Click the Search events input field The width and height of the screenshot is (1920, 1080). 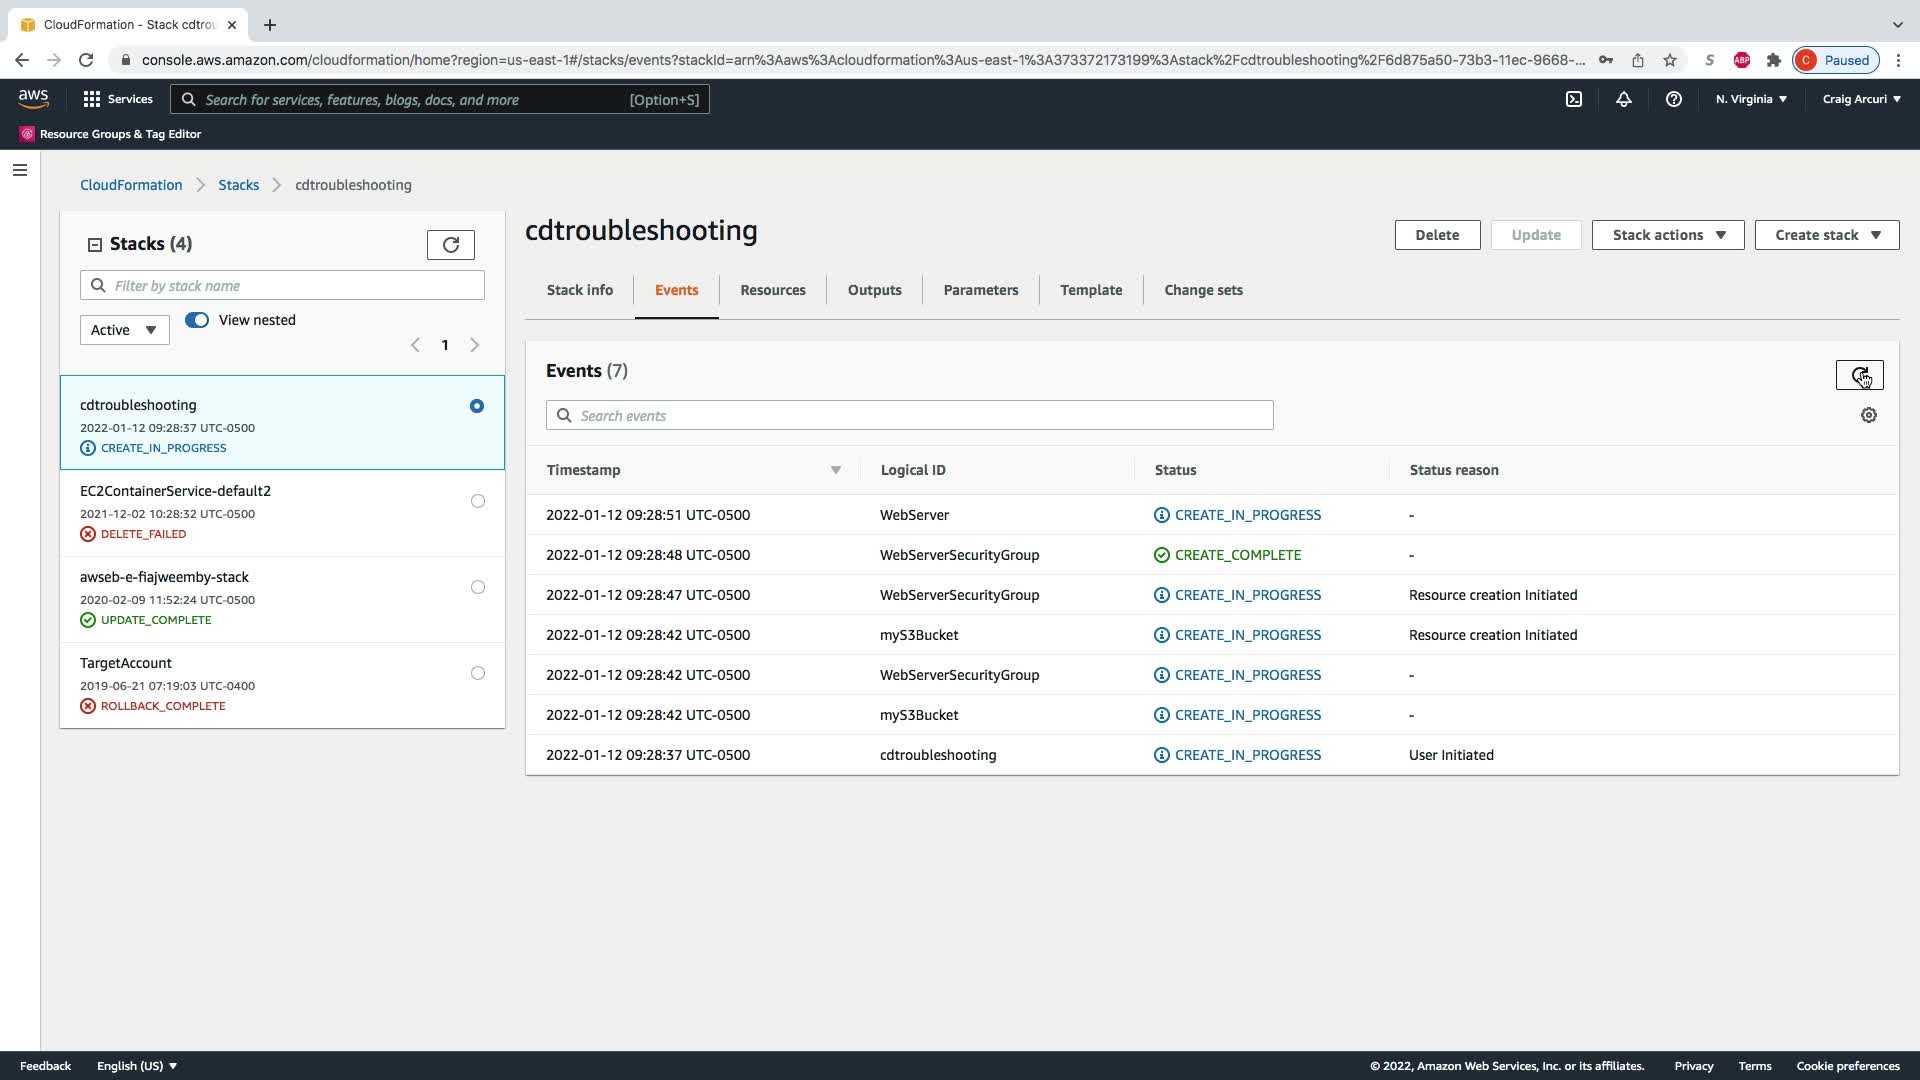[909, 416]
